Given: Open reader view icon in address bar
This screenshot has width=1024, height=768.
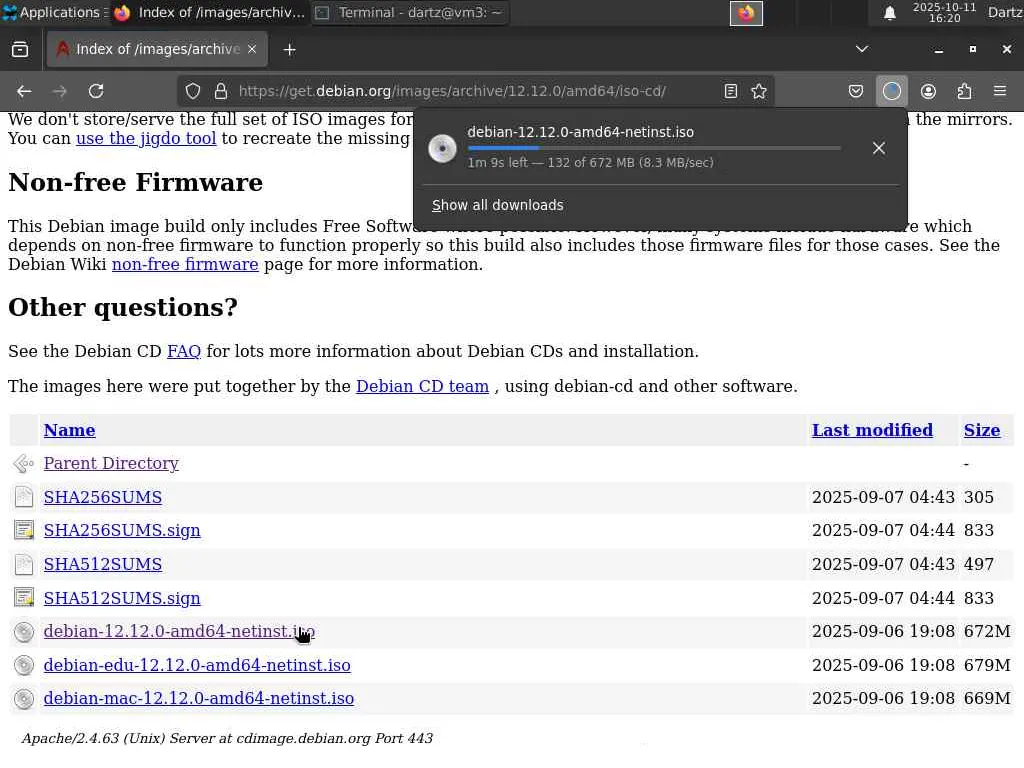Looking at the screenshot, I should (731, 91).
